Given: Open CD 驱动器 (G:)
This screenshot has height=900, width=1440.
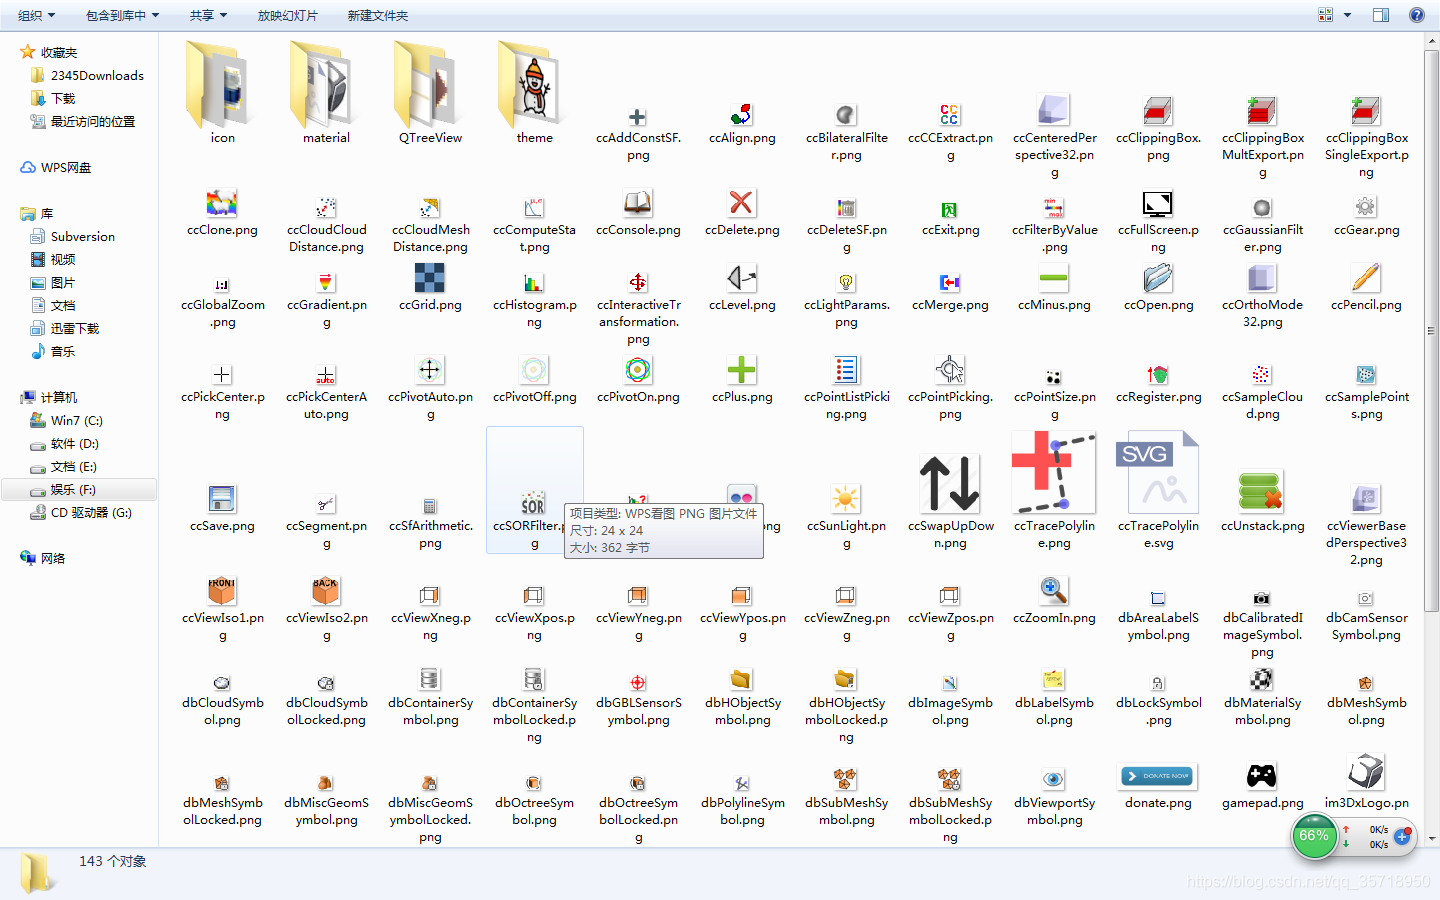Looking at the screenshot, I should [80, 513].
